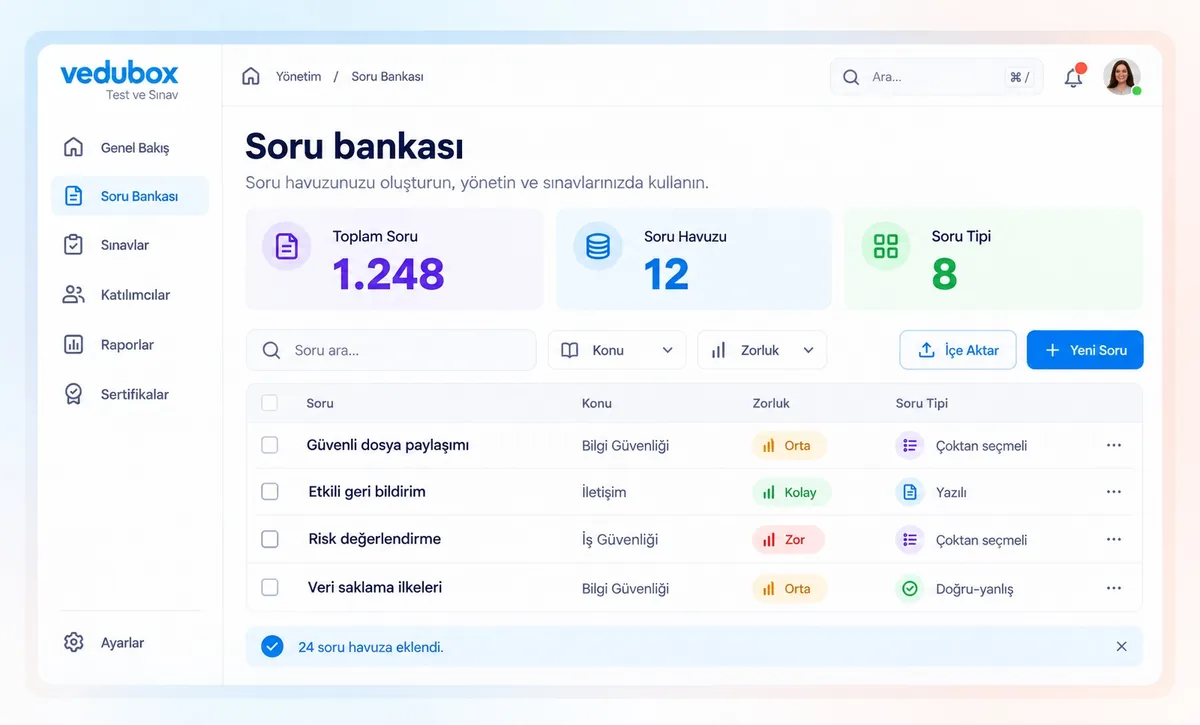Click the İçe Aktar button
This screenshot has height=725, width=1200.
[958, 350]
